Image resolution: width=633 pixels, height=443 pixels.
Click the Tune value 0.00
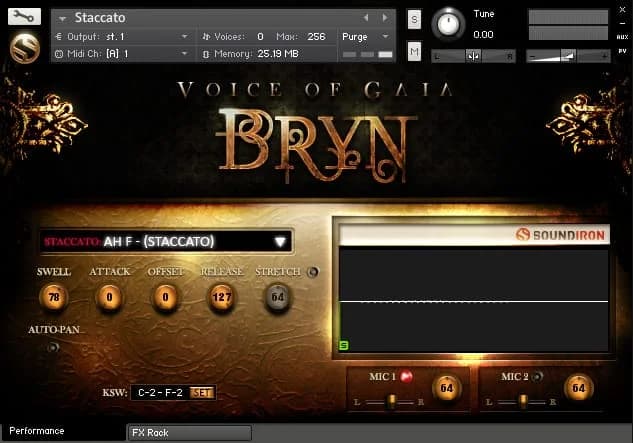point(483,34)
